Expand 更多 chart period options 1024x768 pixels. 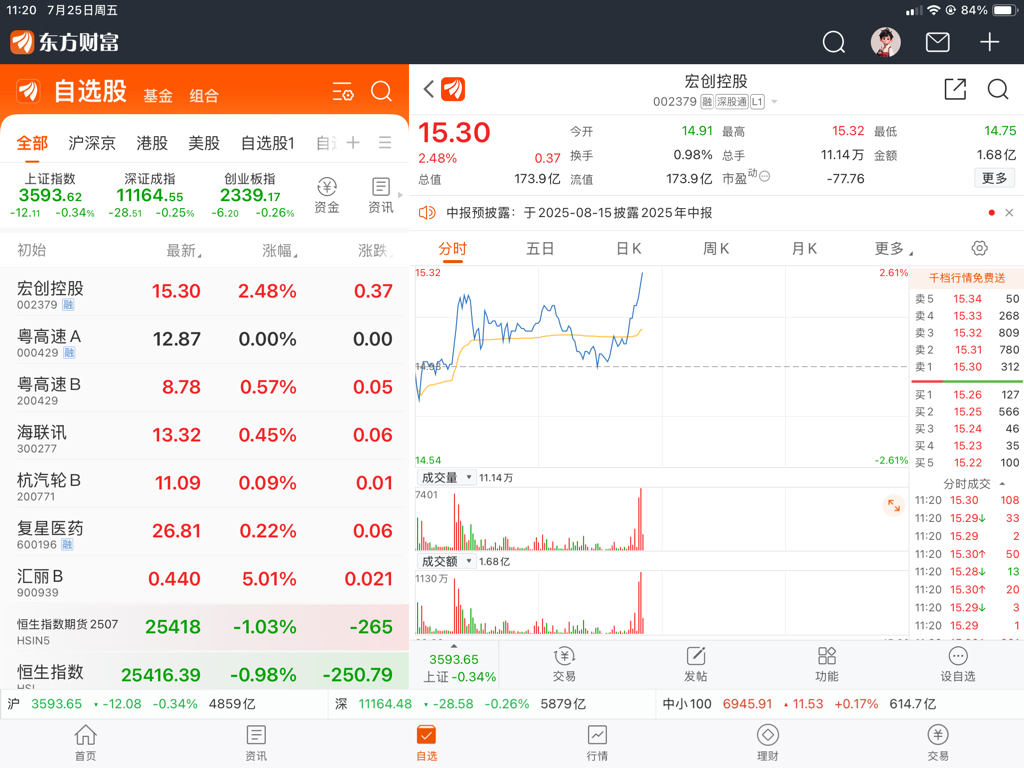click(x=893, y=249)
